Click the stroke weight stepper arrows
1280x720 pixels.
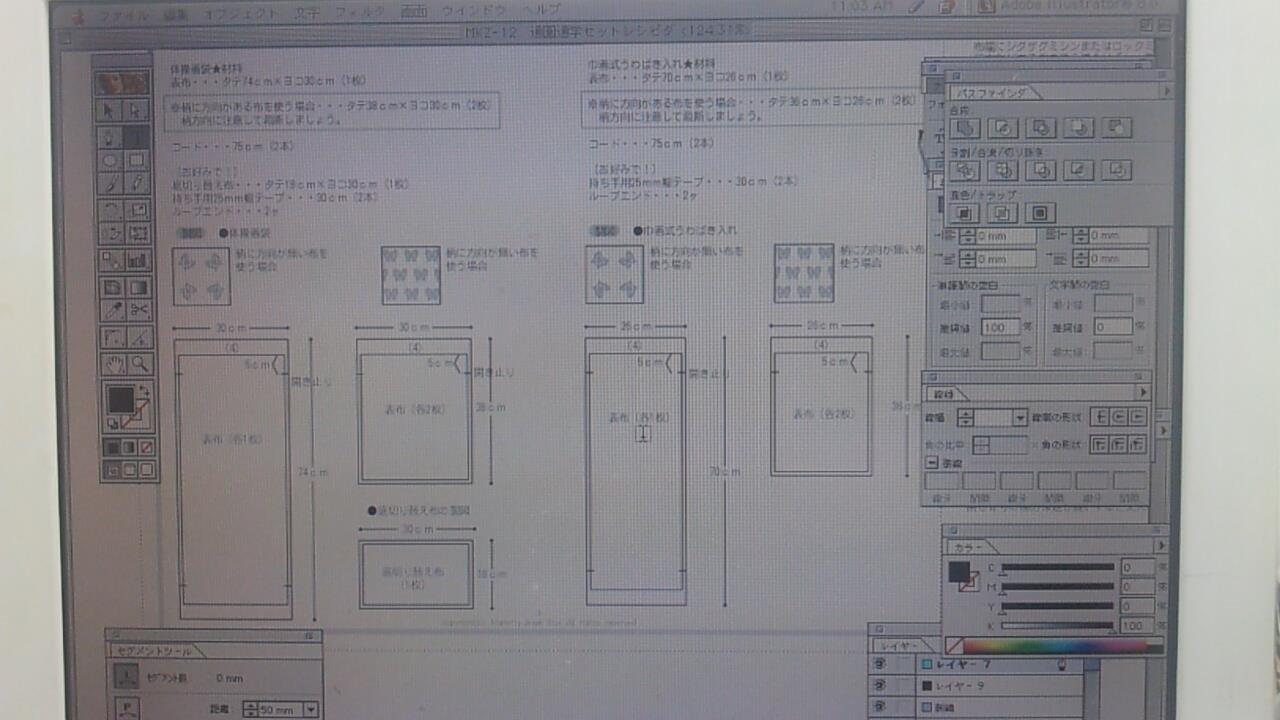(x=966, y=418)
